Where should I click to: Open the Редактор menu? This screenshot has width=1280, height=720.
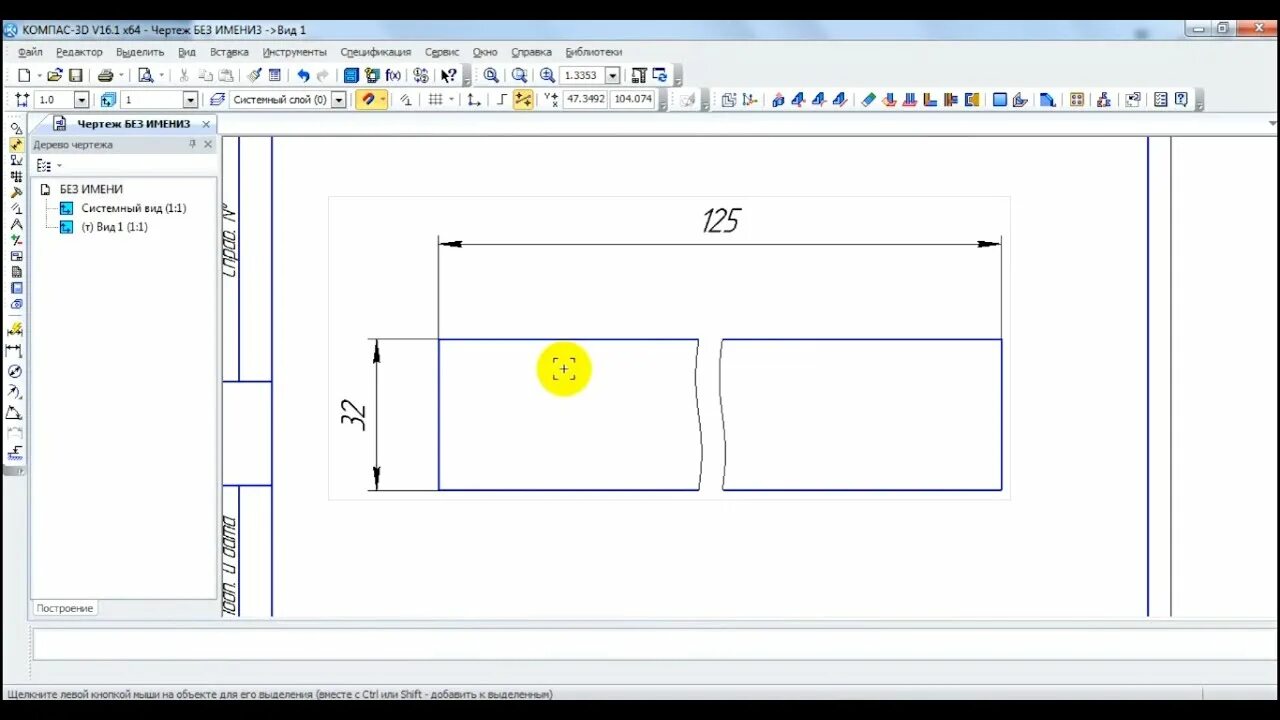pos(79,52)
